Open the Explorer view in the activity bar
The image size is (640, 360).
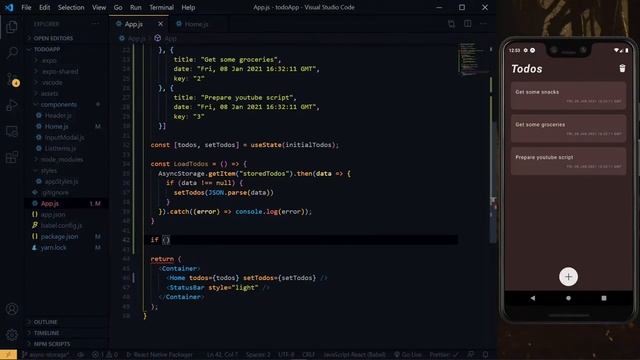(12, 27)
